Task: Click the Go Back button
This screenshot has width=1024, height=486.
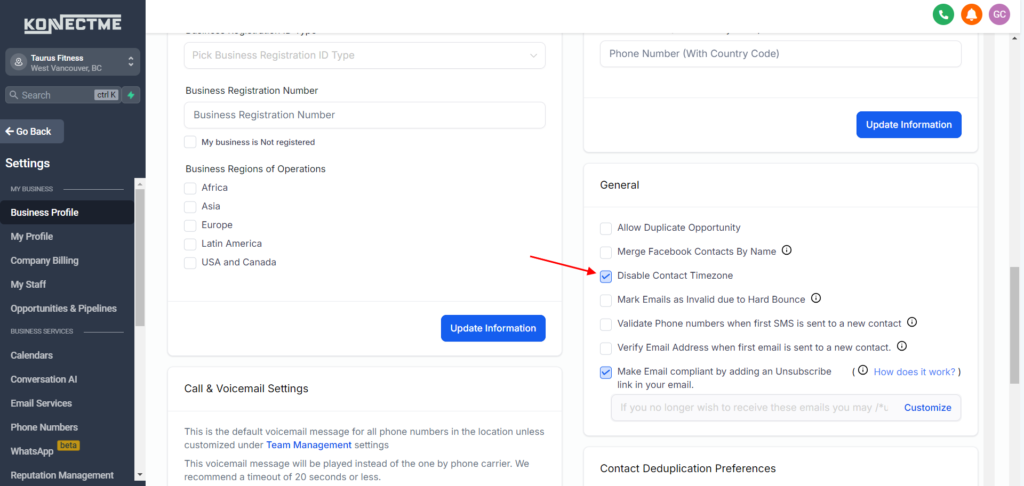Action: (x=33, y=131)
